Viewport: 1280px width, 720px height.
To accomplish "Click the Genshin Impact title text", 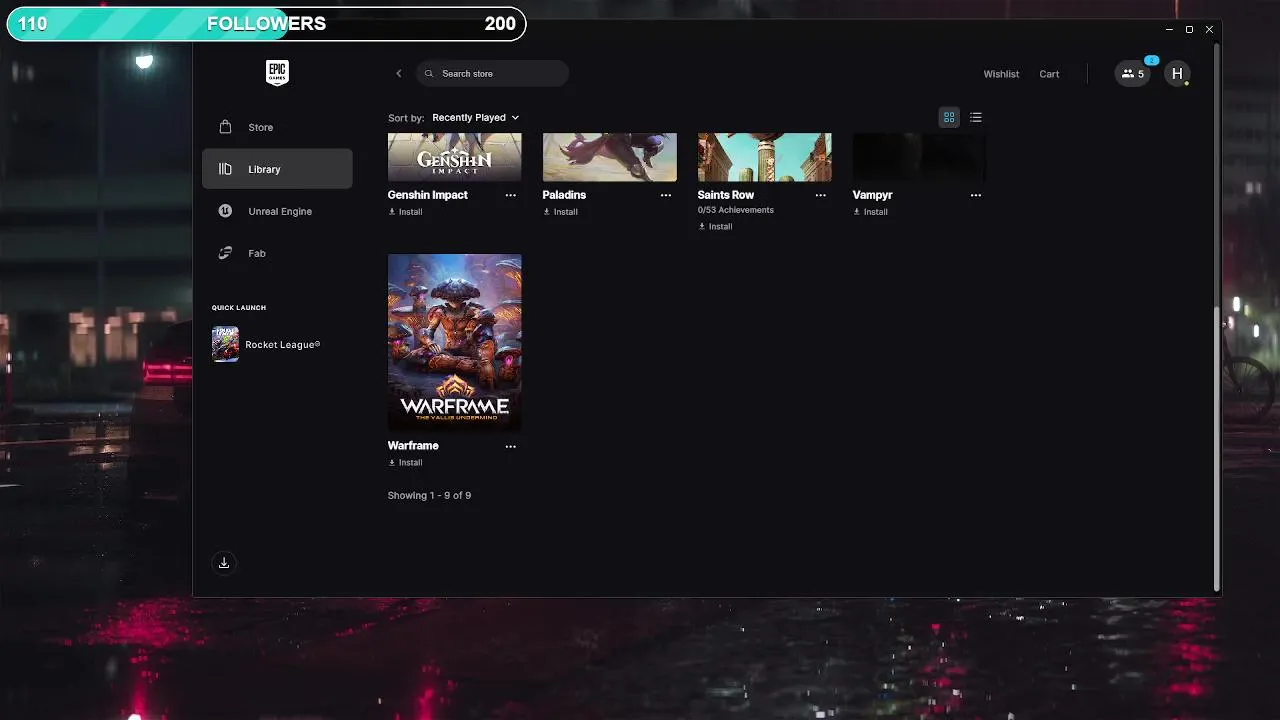I will click(427, 195).
